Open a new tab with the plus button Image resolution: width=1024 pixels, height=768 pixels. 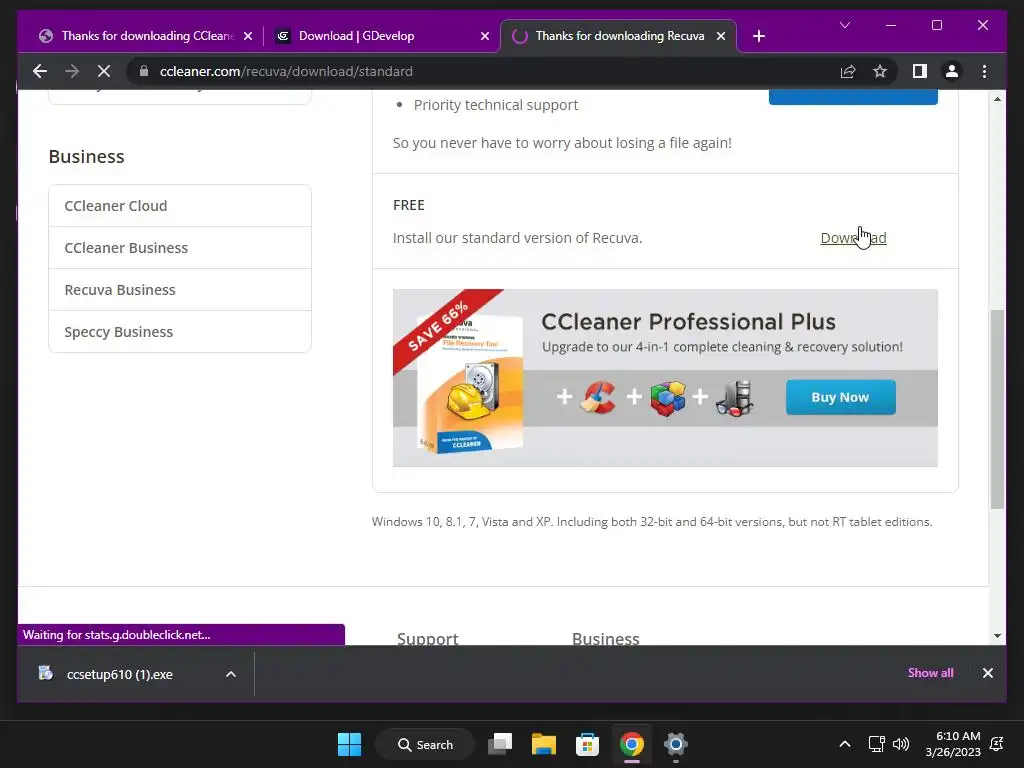tap(758, 36)
